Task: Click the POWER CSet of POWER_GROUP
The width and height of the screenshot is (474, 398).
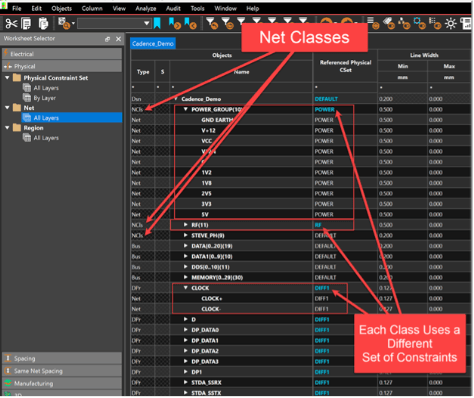Action: click(x=324, y=109)
